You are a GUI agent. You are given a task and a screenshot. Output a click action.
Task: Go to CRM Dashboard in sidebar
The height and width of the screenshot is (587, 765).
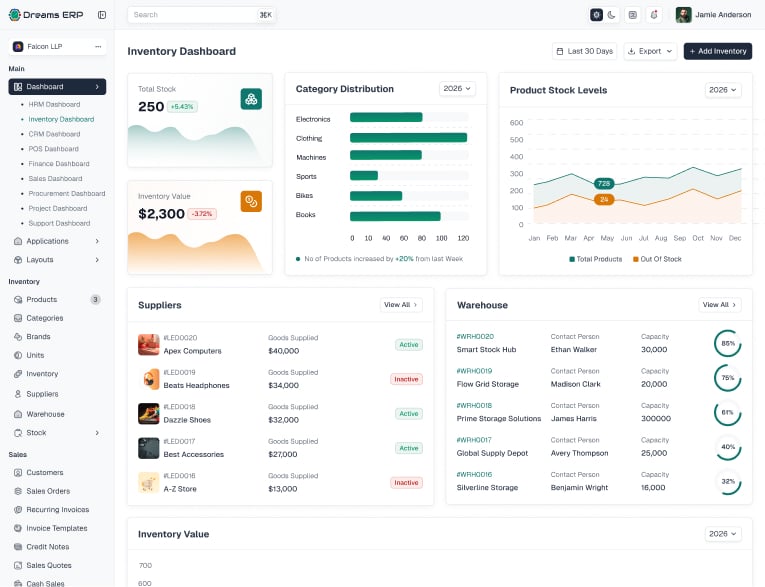(54, 134)
